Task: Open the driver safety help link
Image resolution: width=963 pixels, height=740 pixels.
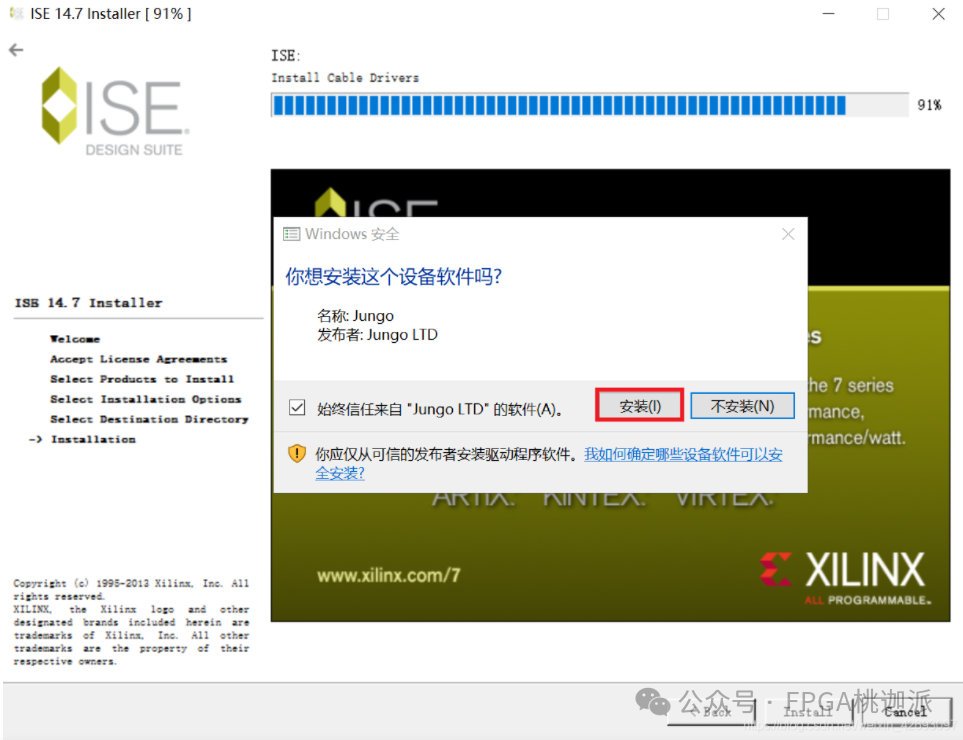Action: coord(683,453)
